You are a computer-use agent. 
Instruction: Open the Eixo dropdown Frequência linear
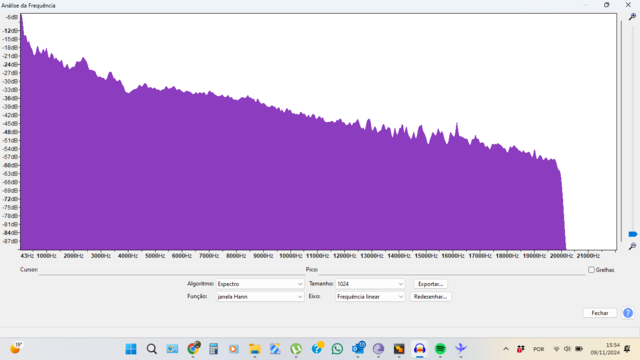tap(370, 297)
